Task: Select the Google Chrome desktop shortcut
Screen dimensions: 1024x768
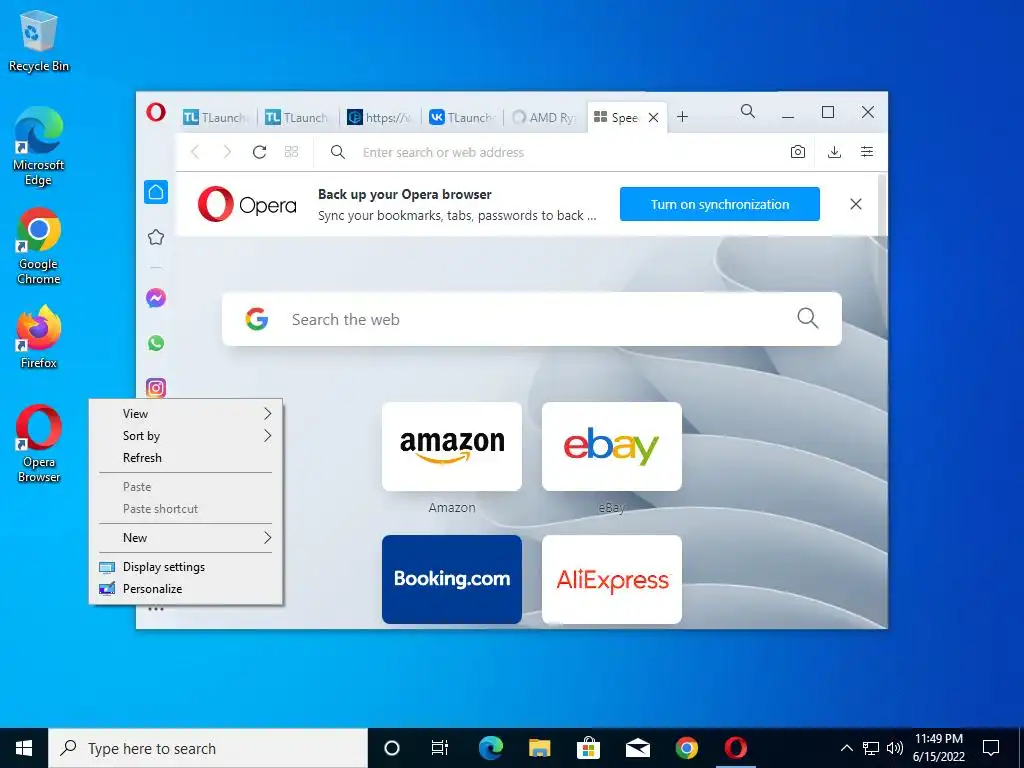Action: tap(39, 246)
